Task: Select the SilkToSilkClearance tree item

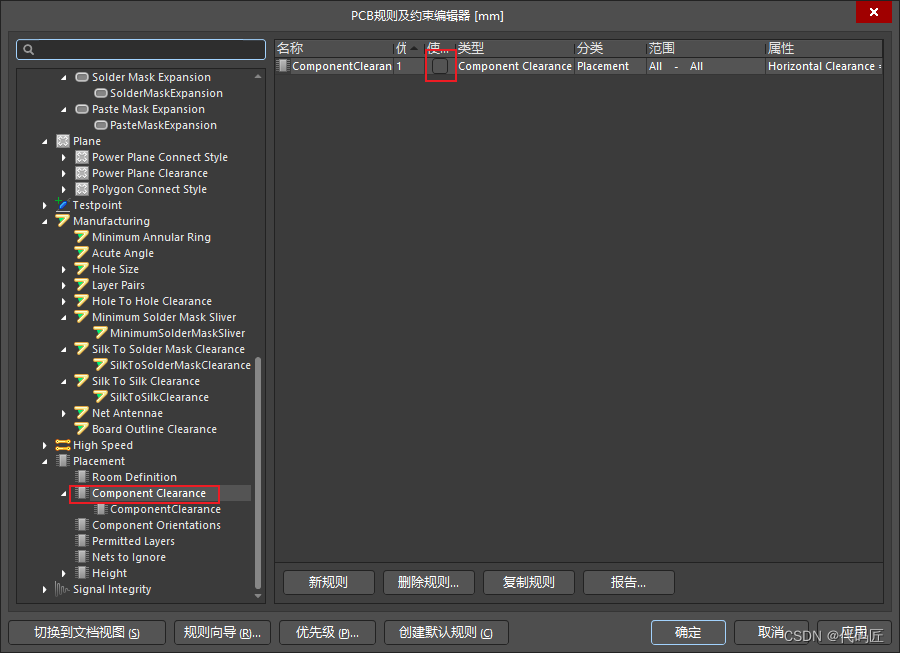Action: [x=160, y=397]
